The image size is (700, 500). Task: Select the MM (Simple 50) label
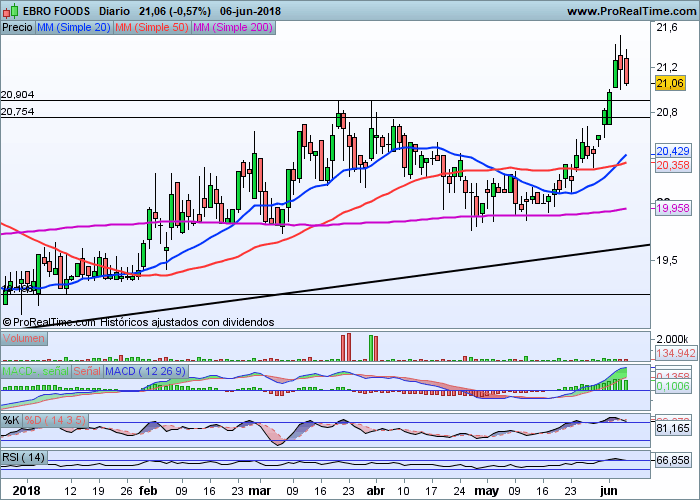pyautogui.click(x=152, y=27)
